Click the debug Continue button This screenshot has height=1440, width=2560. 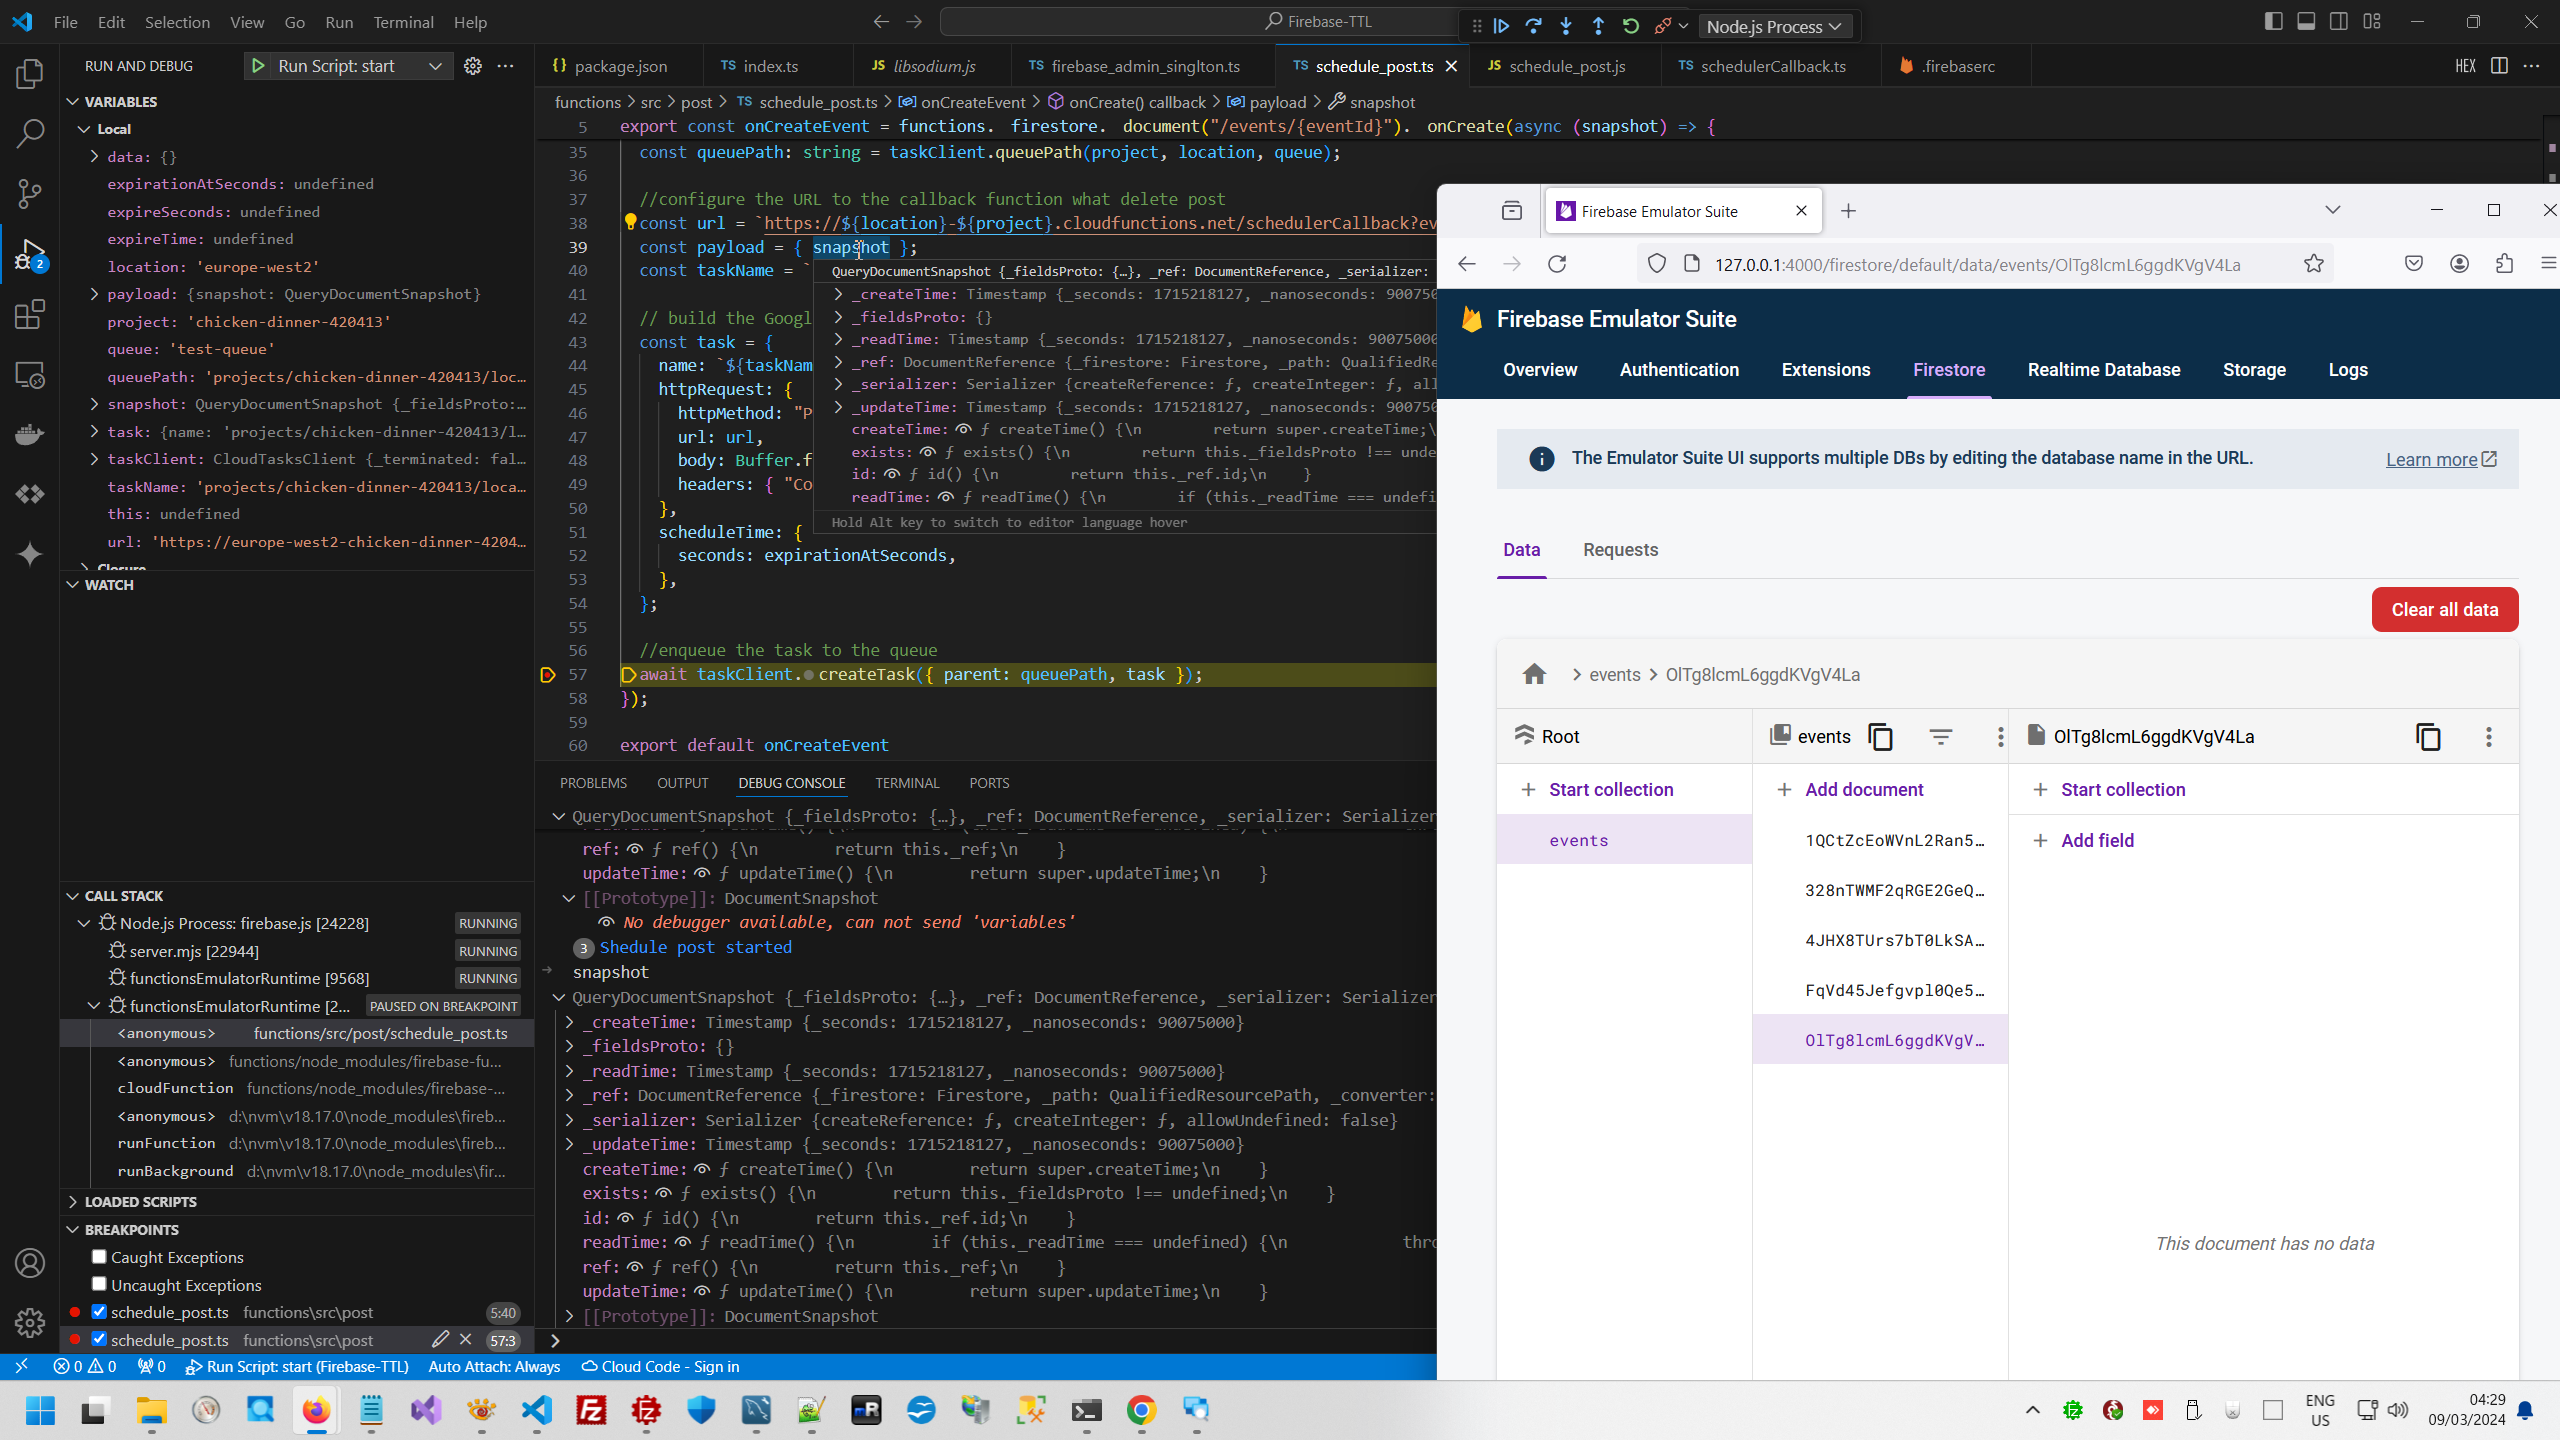pos(1501,26)
